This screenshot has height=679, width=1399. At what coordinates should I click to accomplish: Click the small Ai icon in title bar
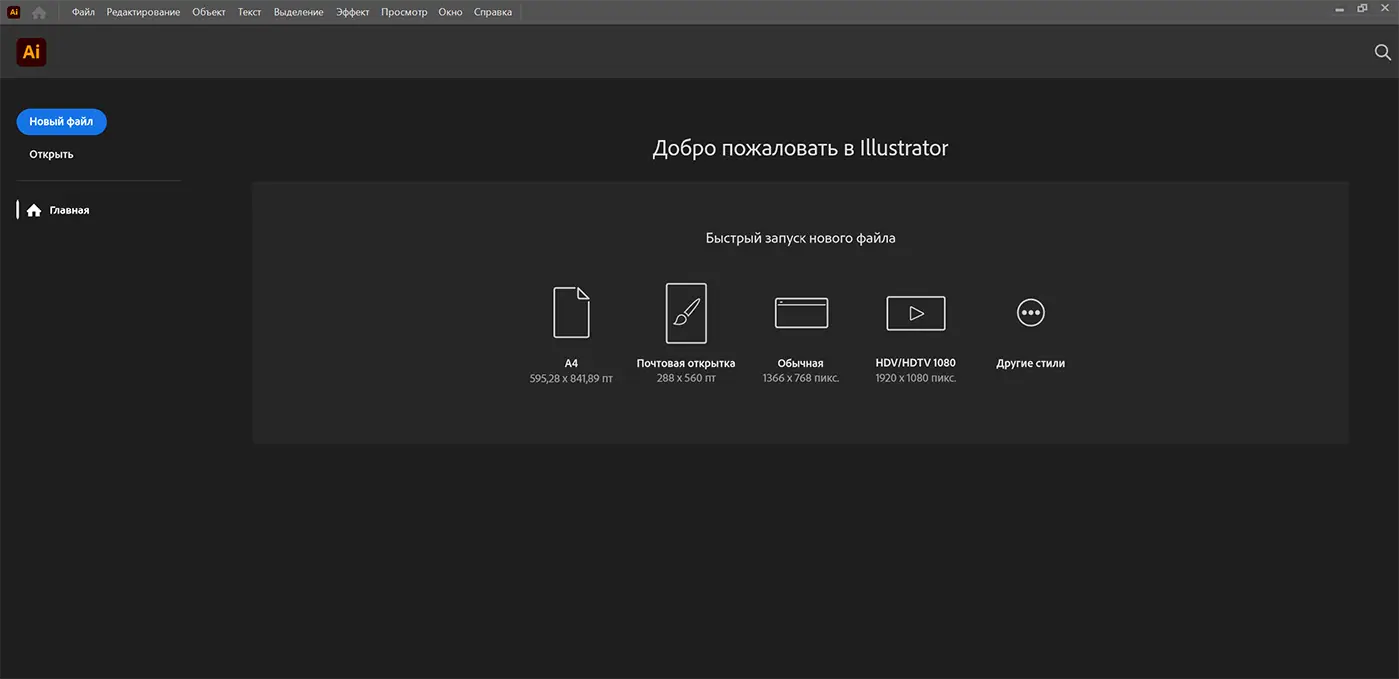click(x=14, y=12)
